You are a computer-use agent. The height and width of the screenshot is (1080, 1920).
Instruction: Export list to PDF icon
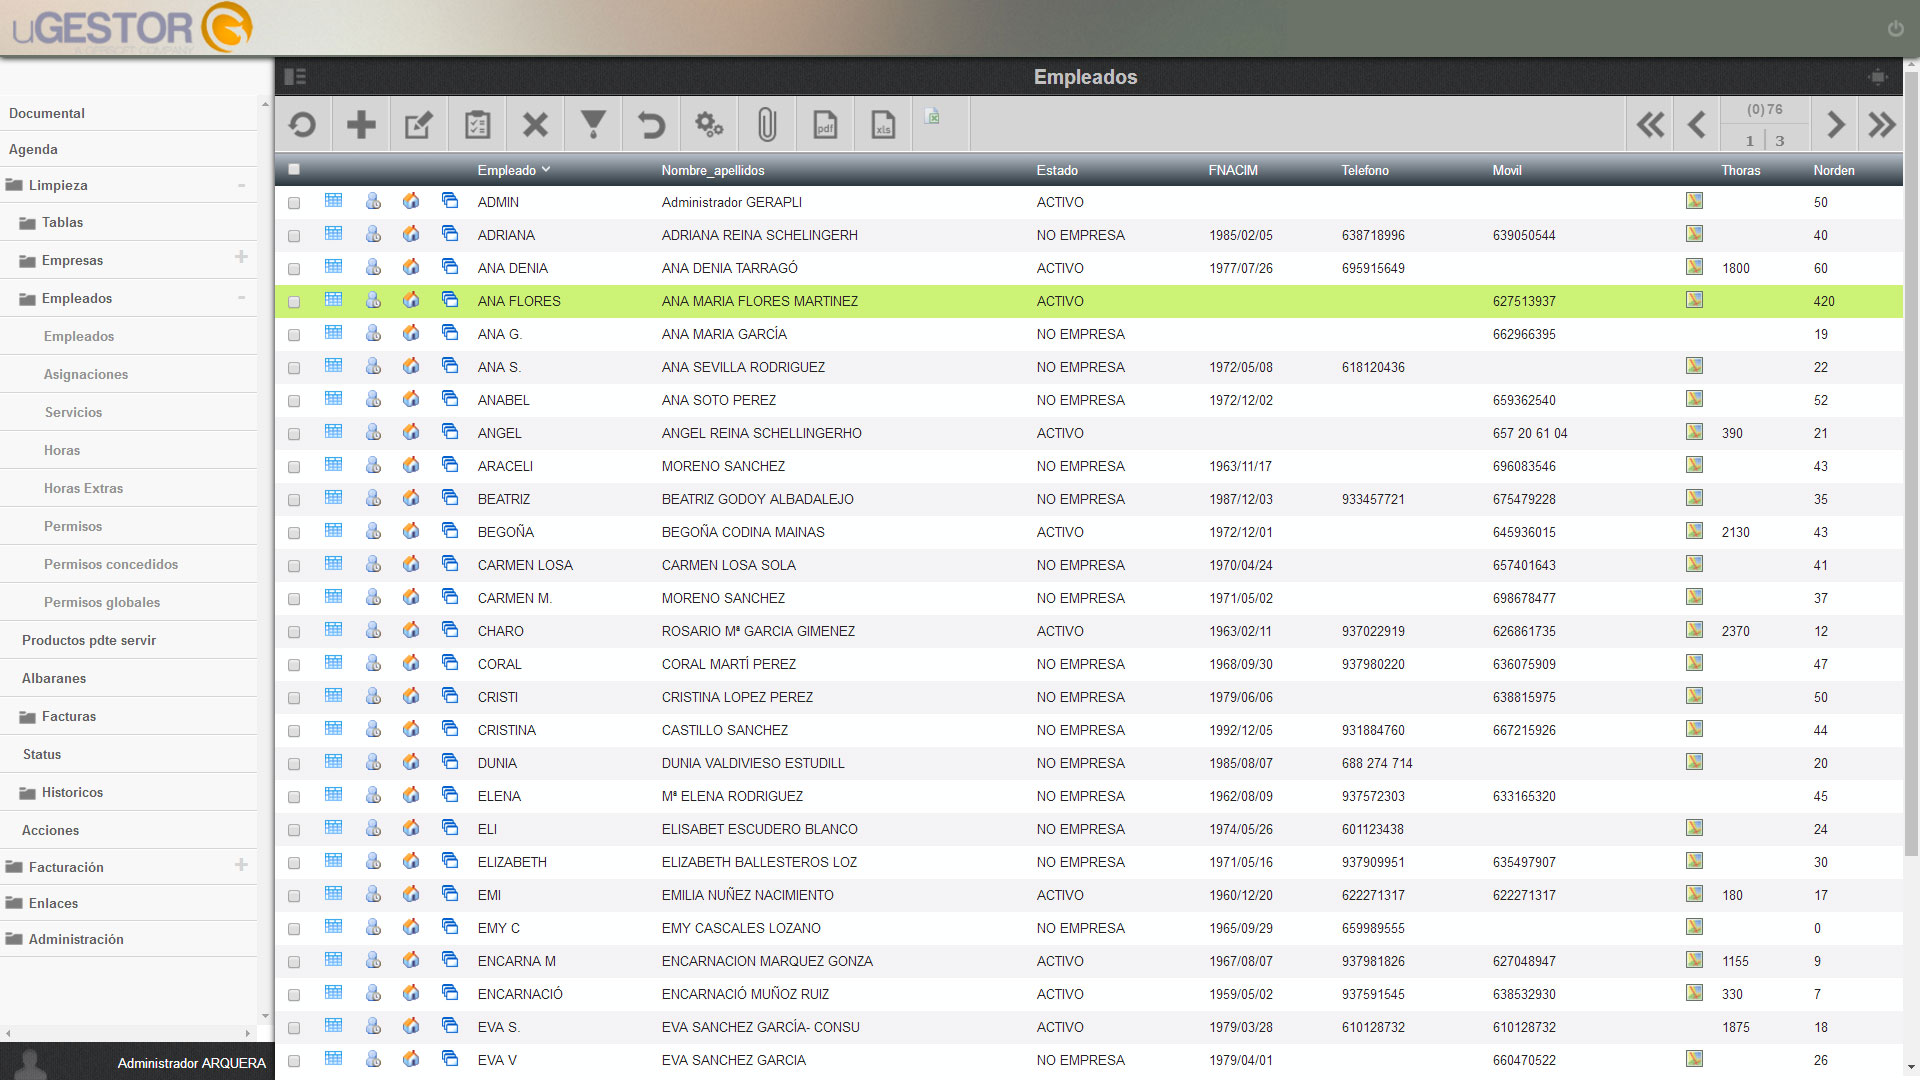(825, 125)
